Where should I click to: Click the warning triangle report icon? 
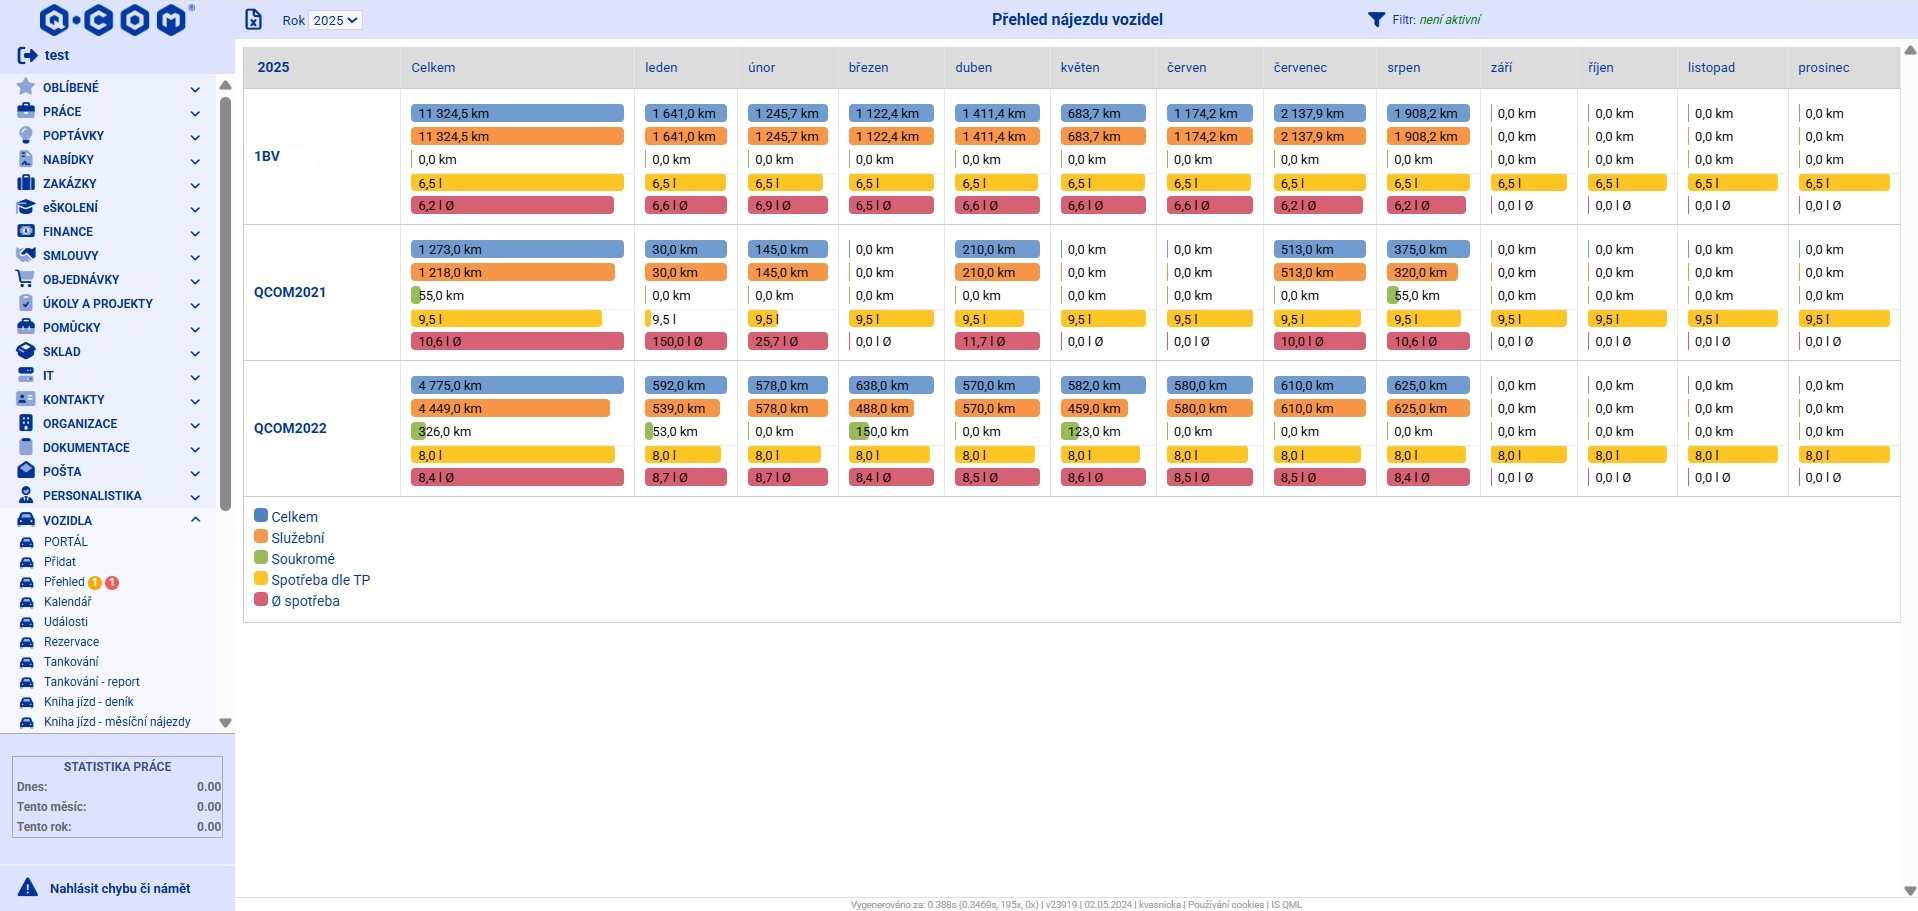(29, 888)
